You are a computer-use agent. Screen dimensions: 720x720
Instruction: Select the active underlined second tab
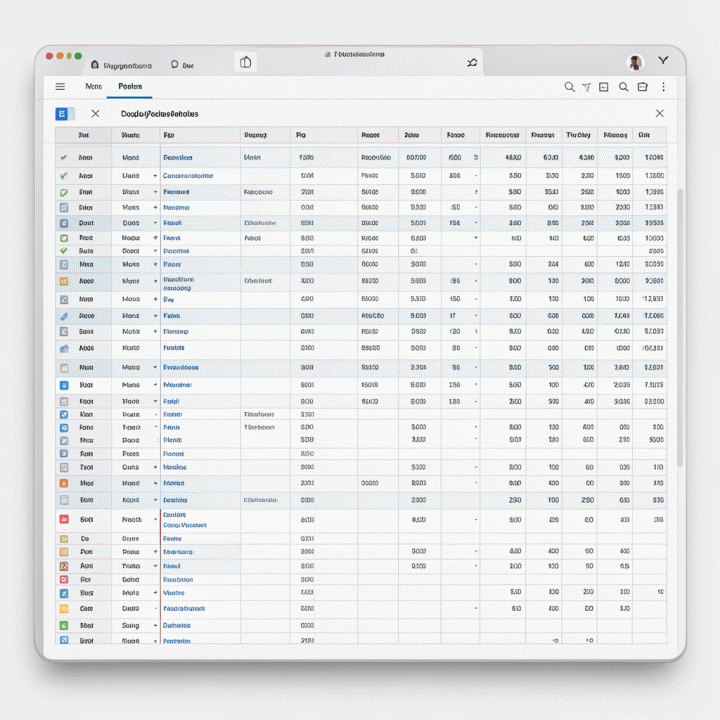pos(130,86)
